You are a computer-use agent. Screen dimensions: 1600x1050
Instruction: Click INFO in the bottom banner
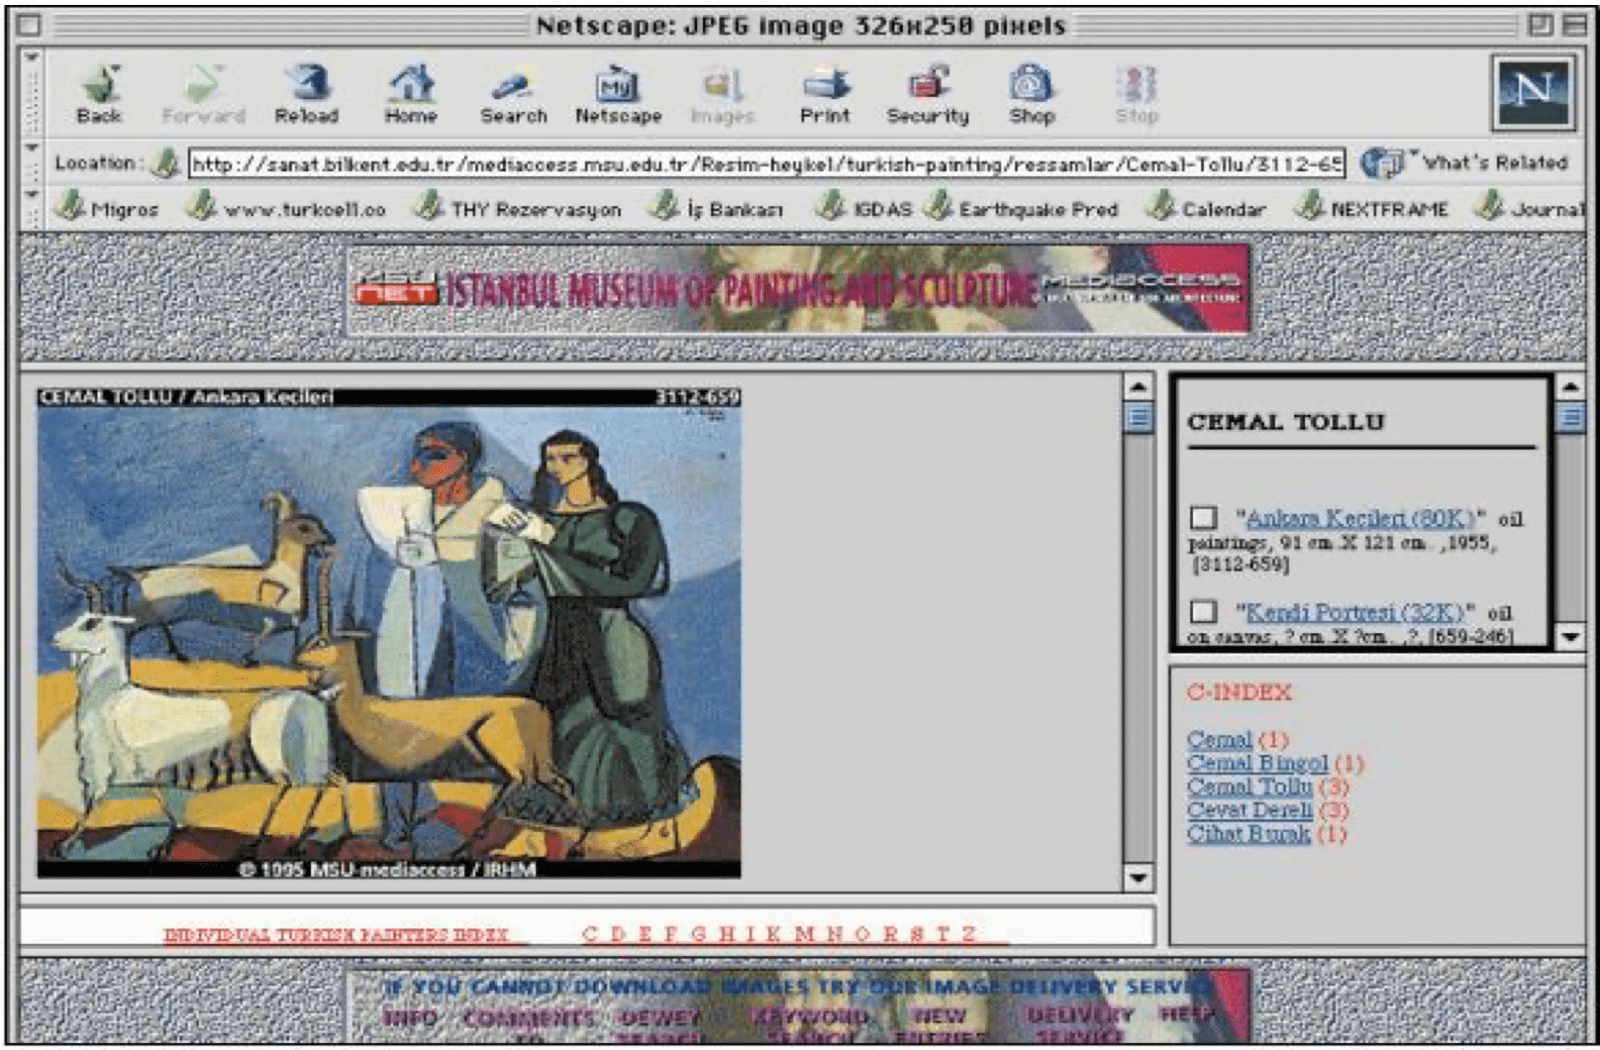tap(411, 1017)
